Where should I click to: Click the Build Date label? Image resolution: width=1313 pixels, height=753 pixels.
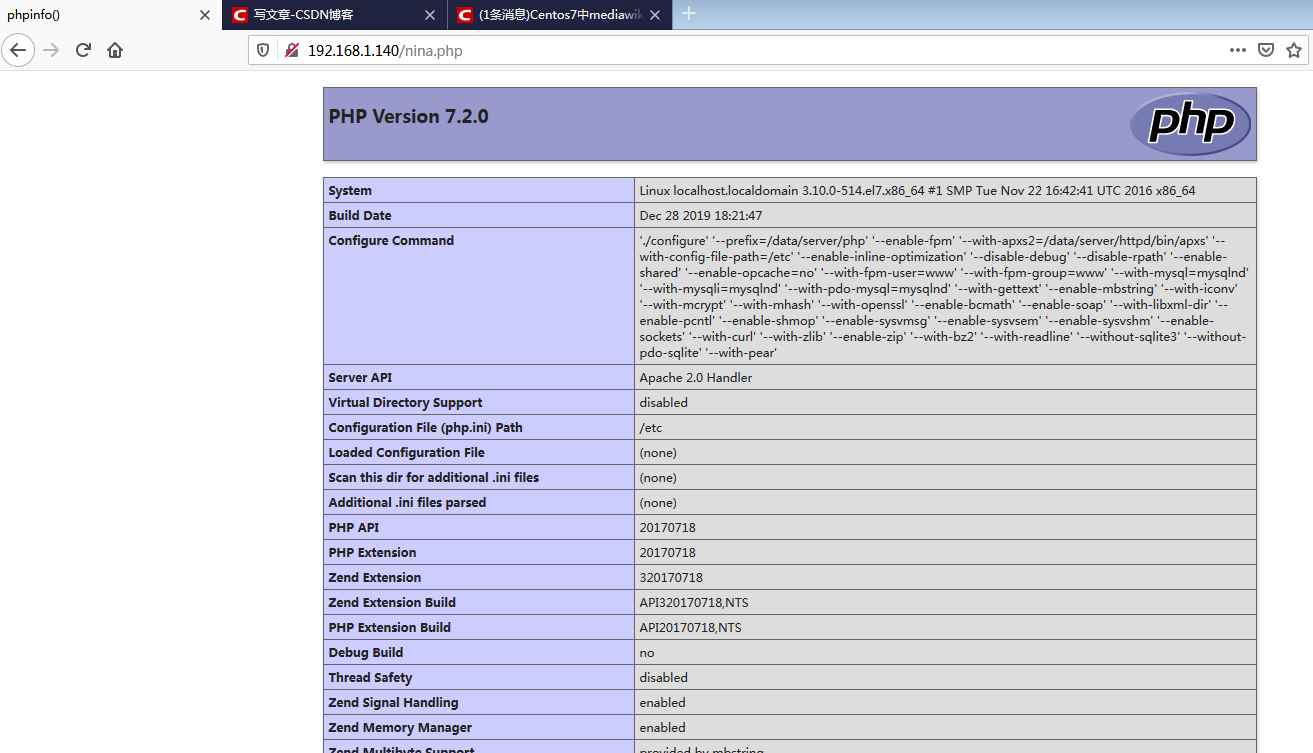coord(360,216)
